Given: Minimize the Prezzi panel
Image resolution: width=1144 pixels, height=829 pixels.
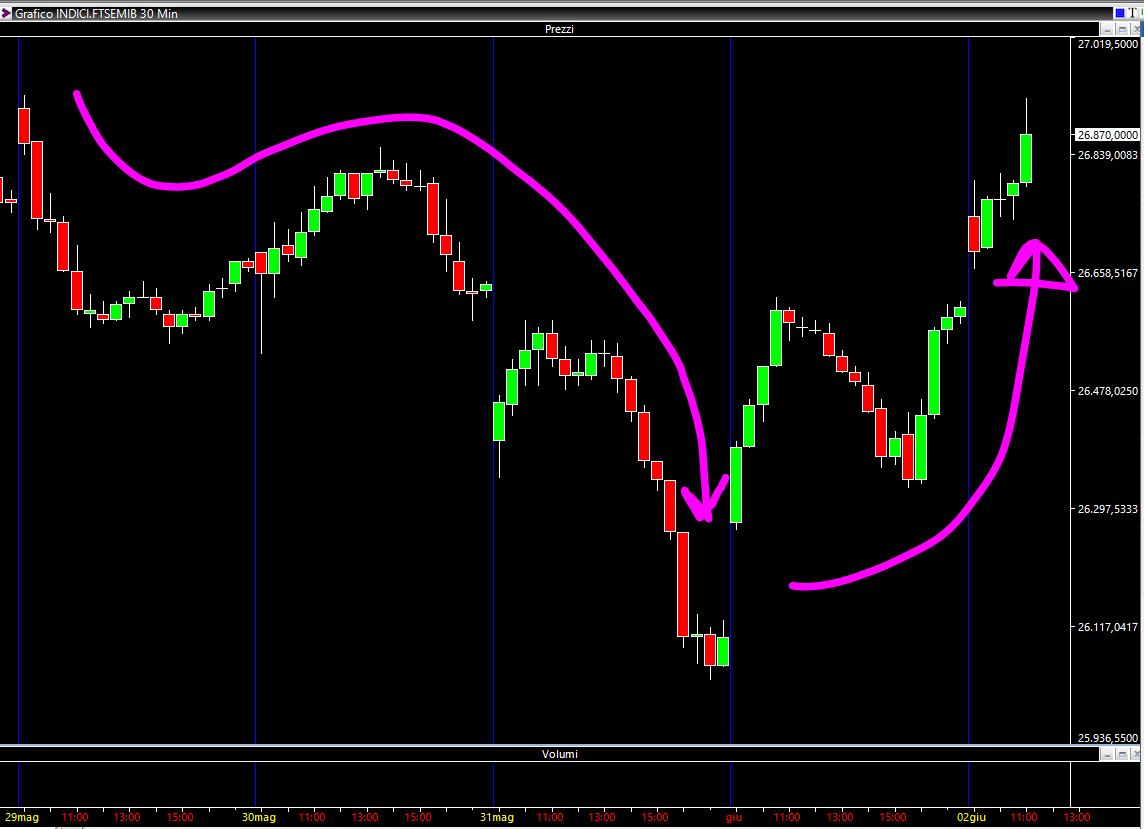Looking at the screenshot, I should [1108, 29].
